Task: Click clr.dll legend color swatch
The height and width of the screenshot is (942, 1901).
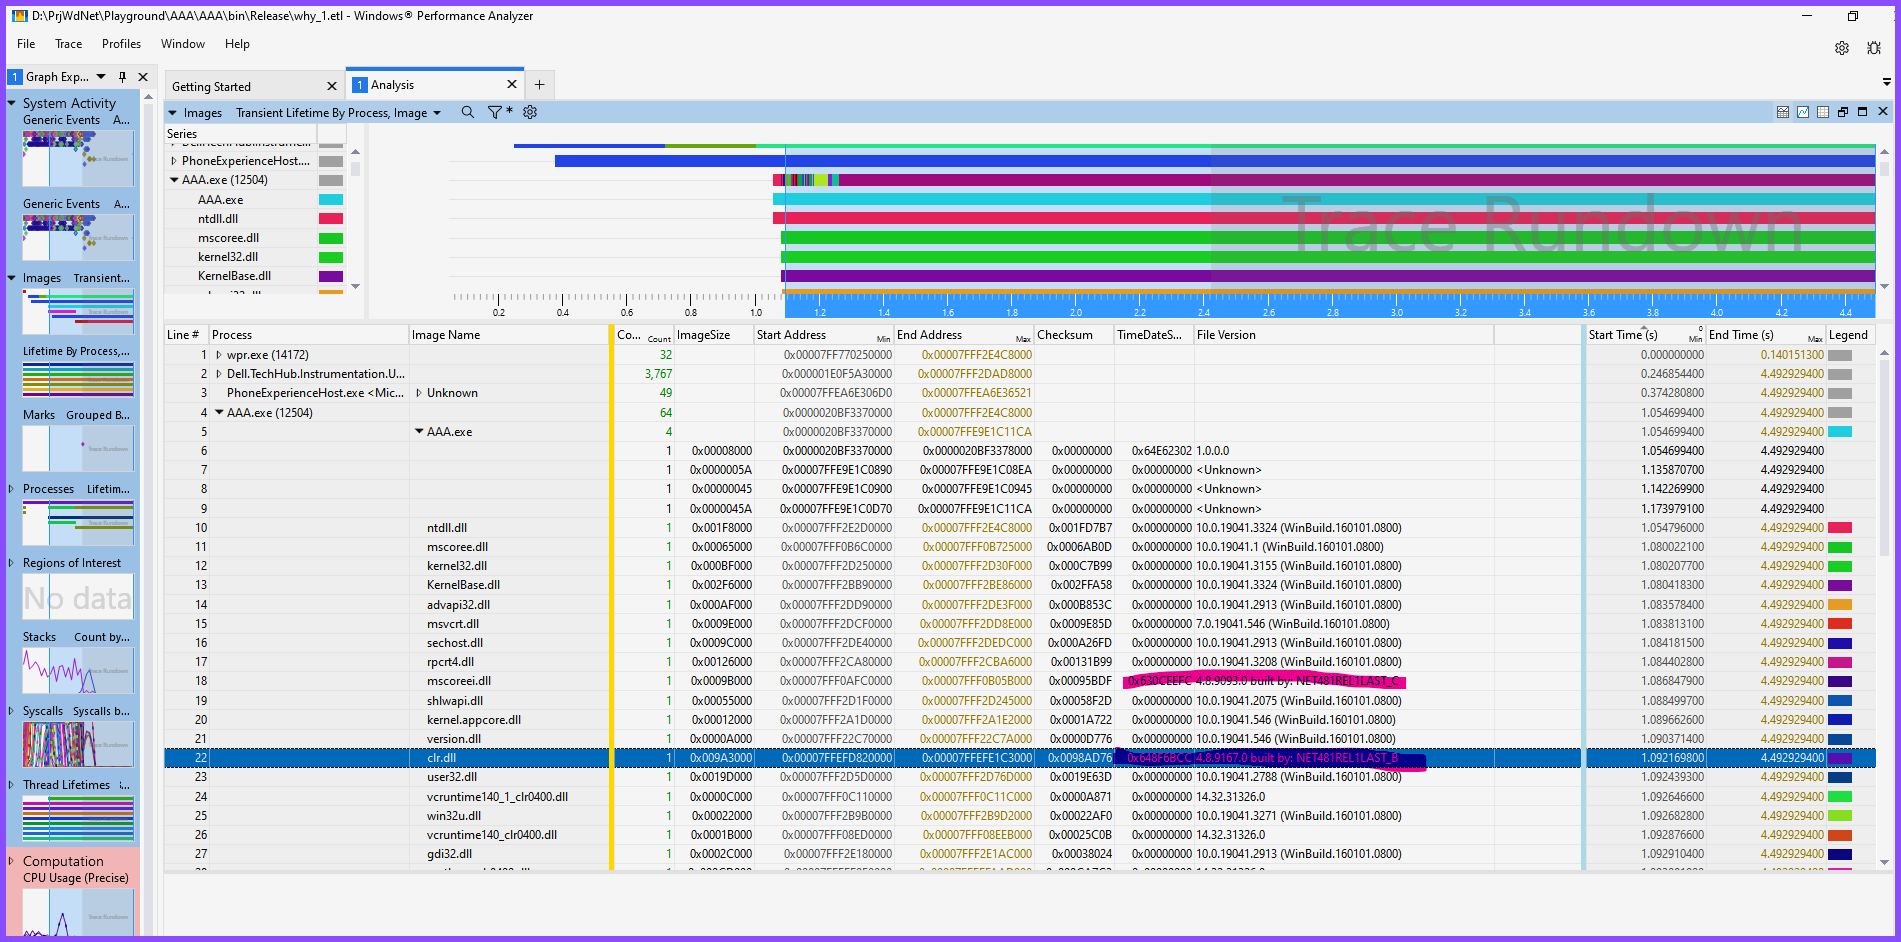Action: coord(1840,758)
